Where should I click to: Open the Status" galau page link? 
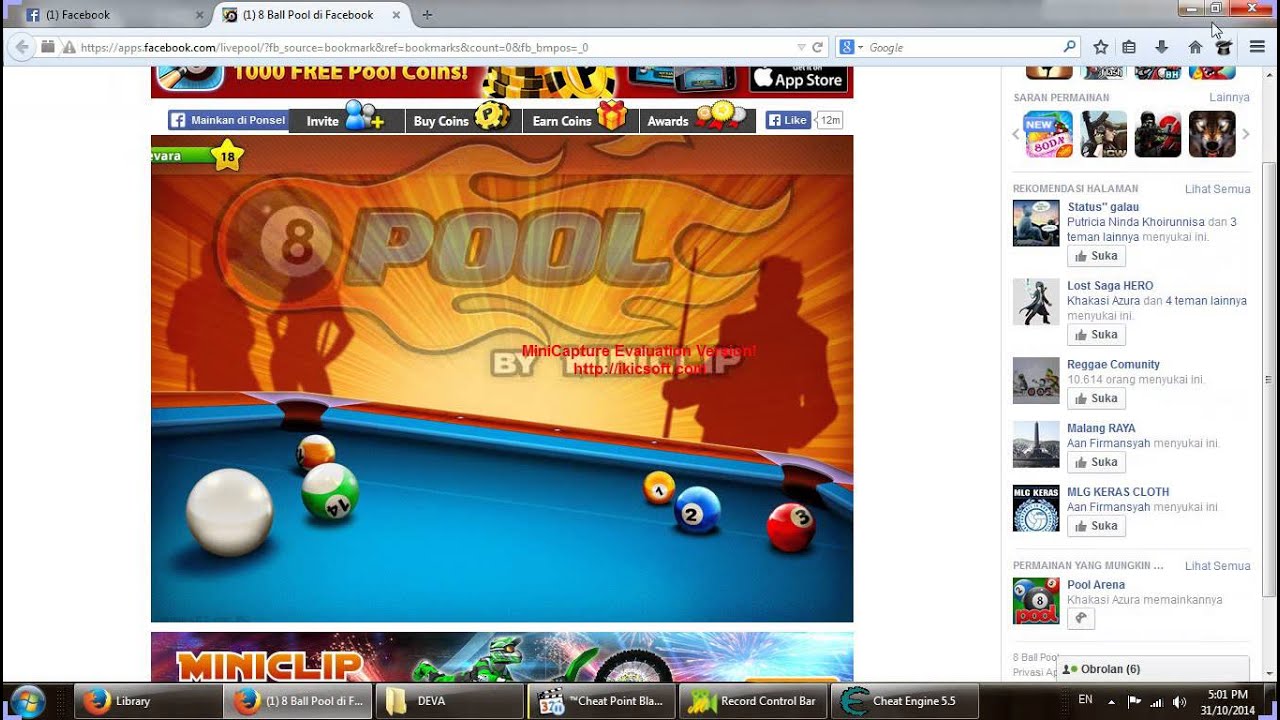pos(1103,207)
